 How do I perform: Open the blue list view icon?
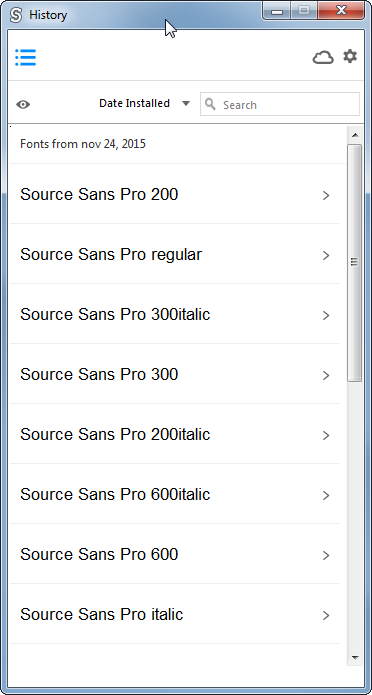click(x=25, y=58)
